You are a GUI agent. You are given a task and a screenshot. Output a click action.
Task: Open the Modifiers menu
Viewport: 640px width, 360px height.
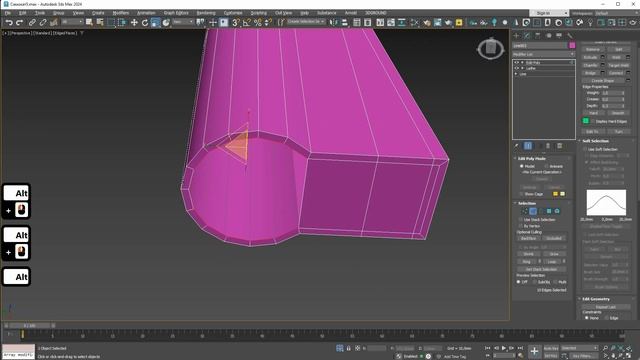coord(120,13)
